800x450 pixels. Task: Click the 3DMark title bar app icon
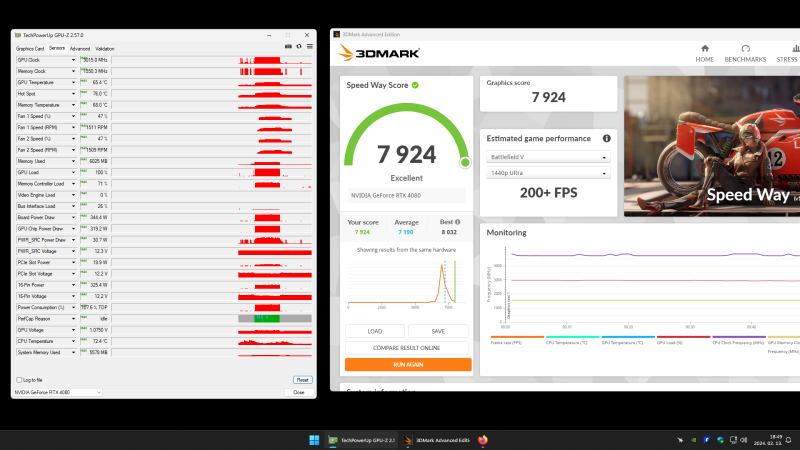tap(337, 35)
